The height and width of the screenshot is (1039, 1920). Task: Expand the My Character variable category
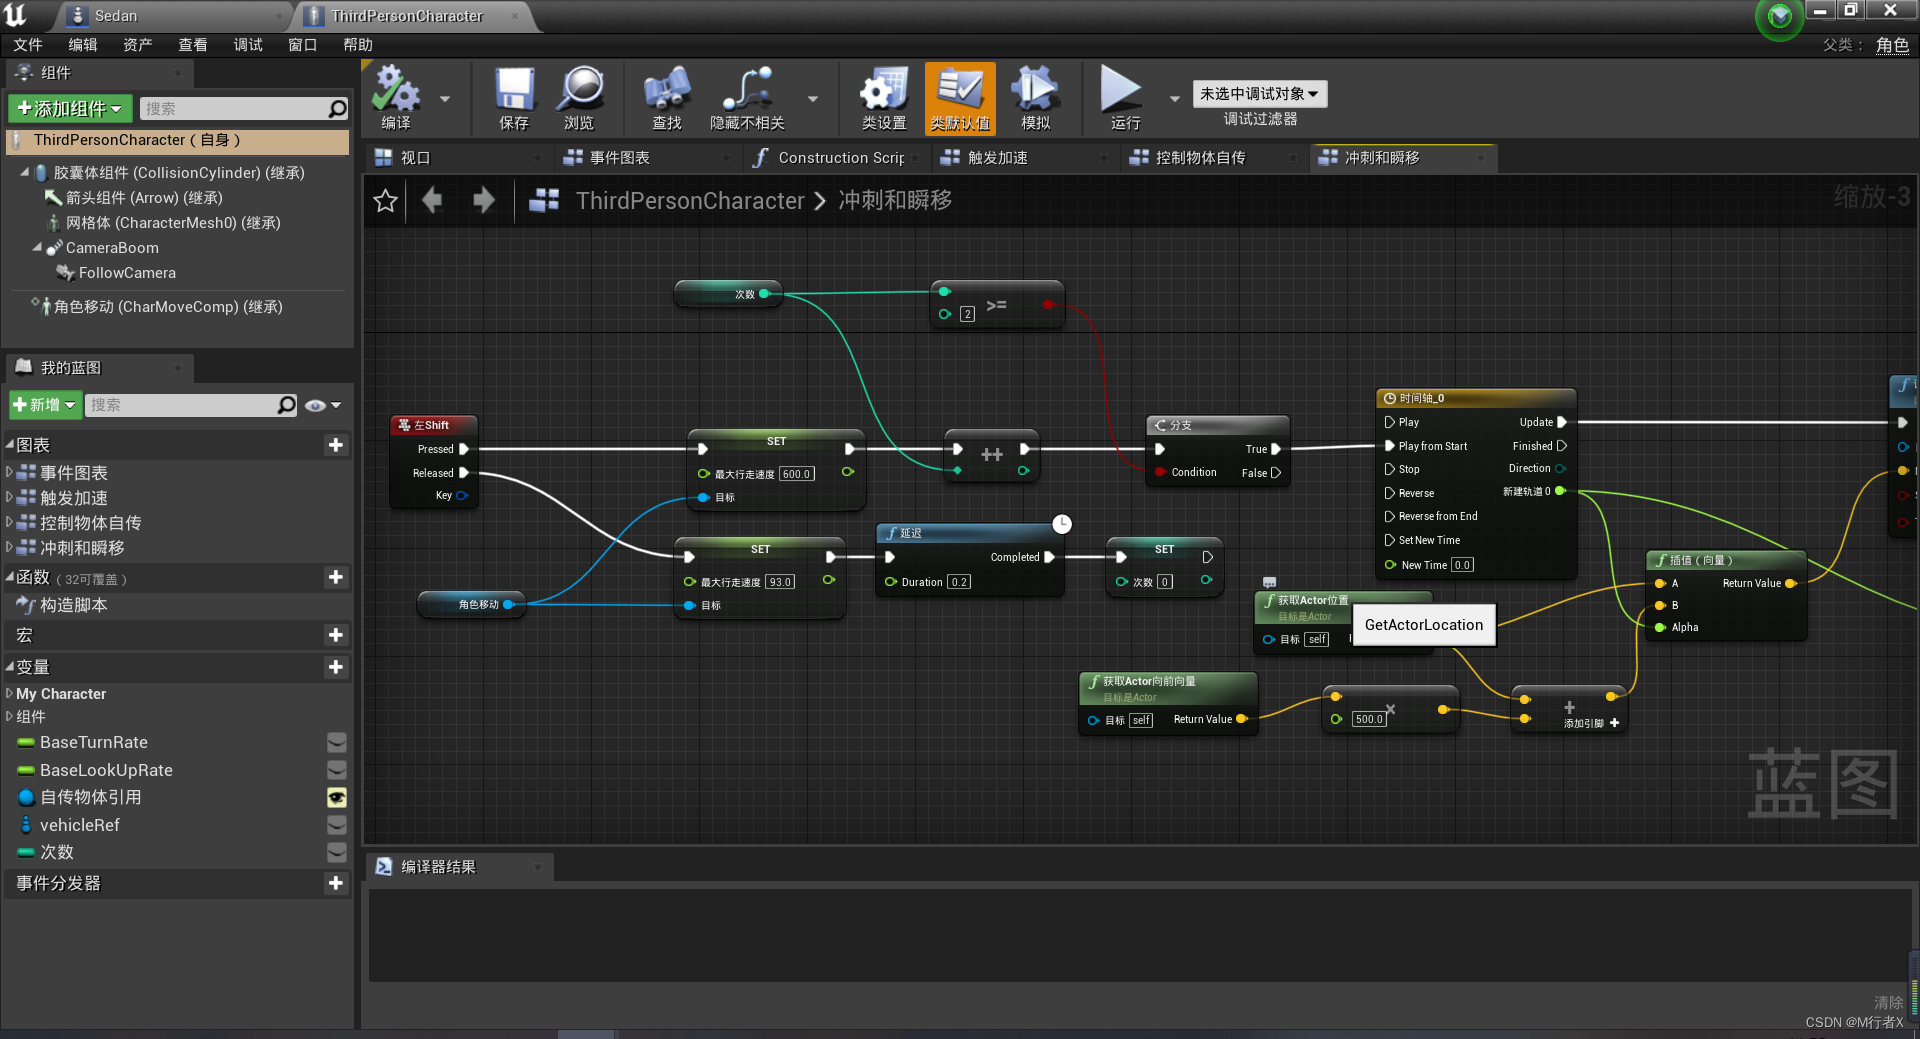pyautogui.click(x=9, y=693)
